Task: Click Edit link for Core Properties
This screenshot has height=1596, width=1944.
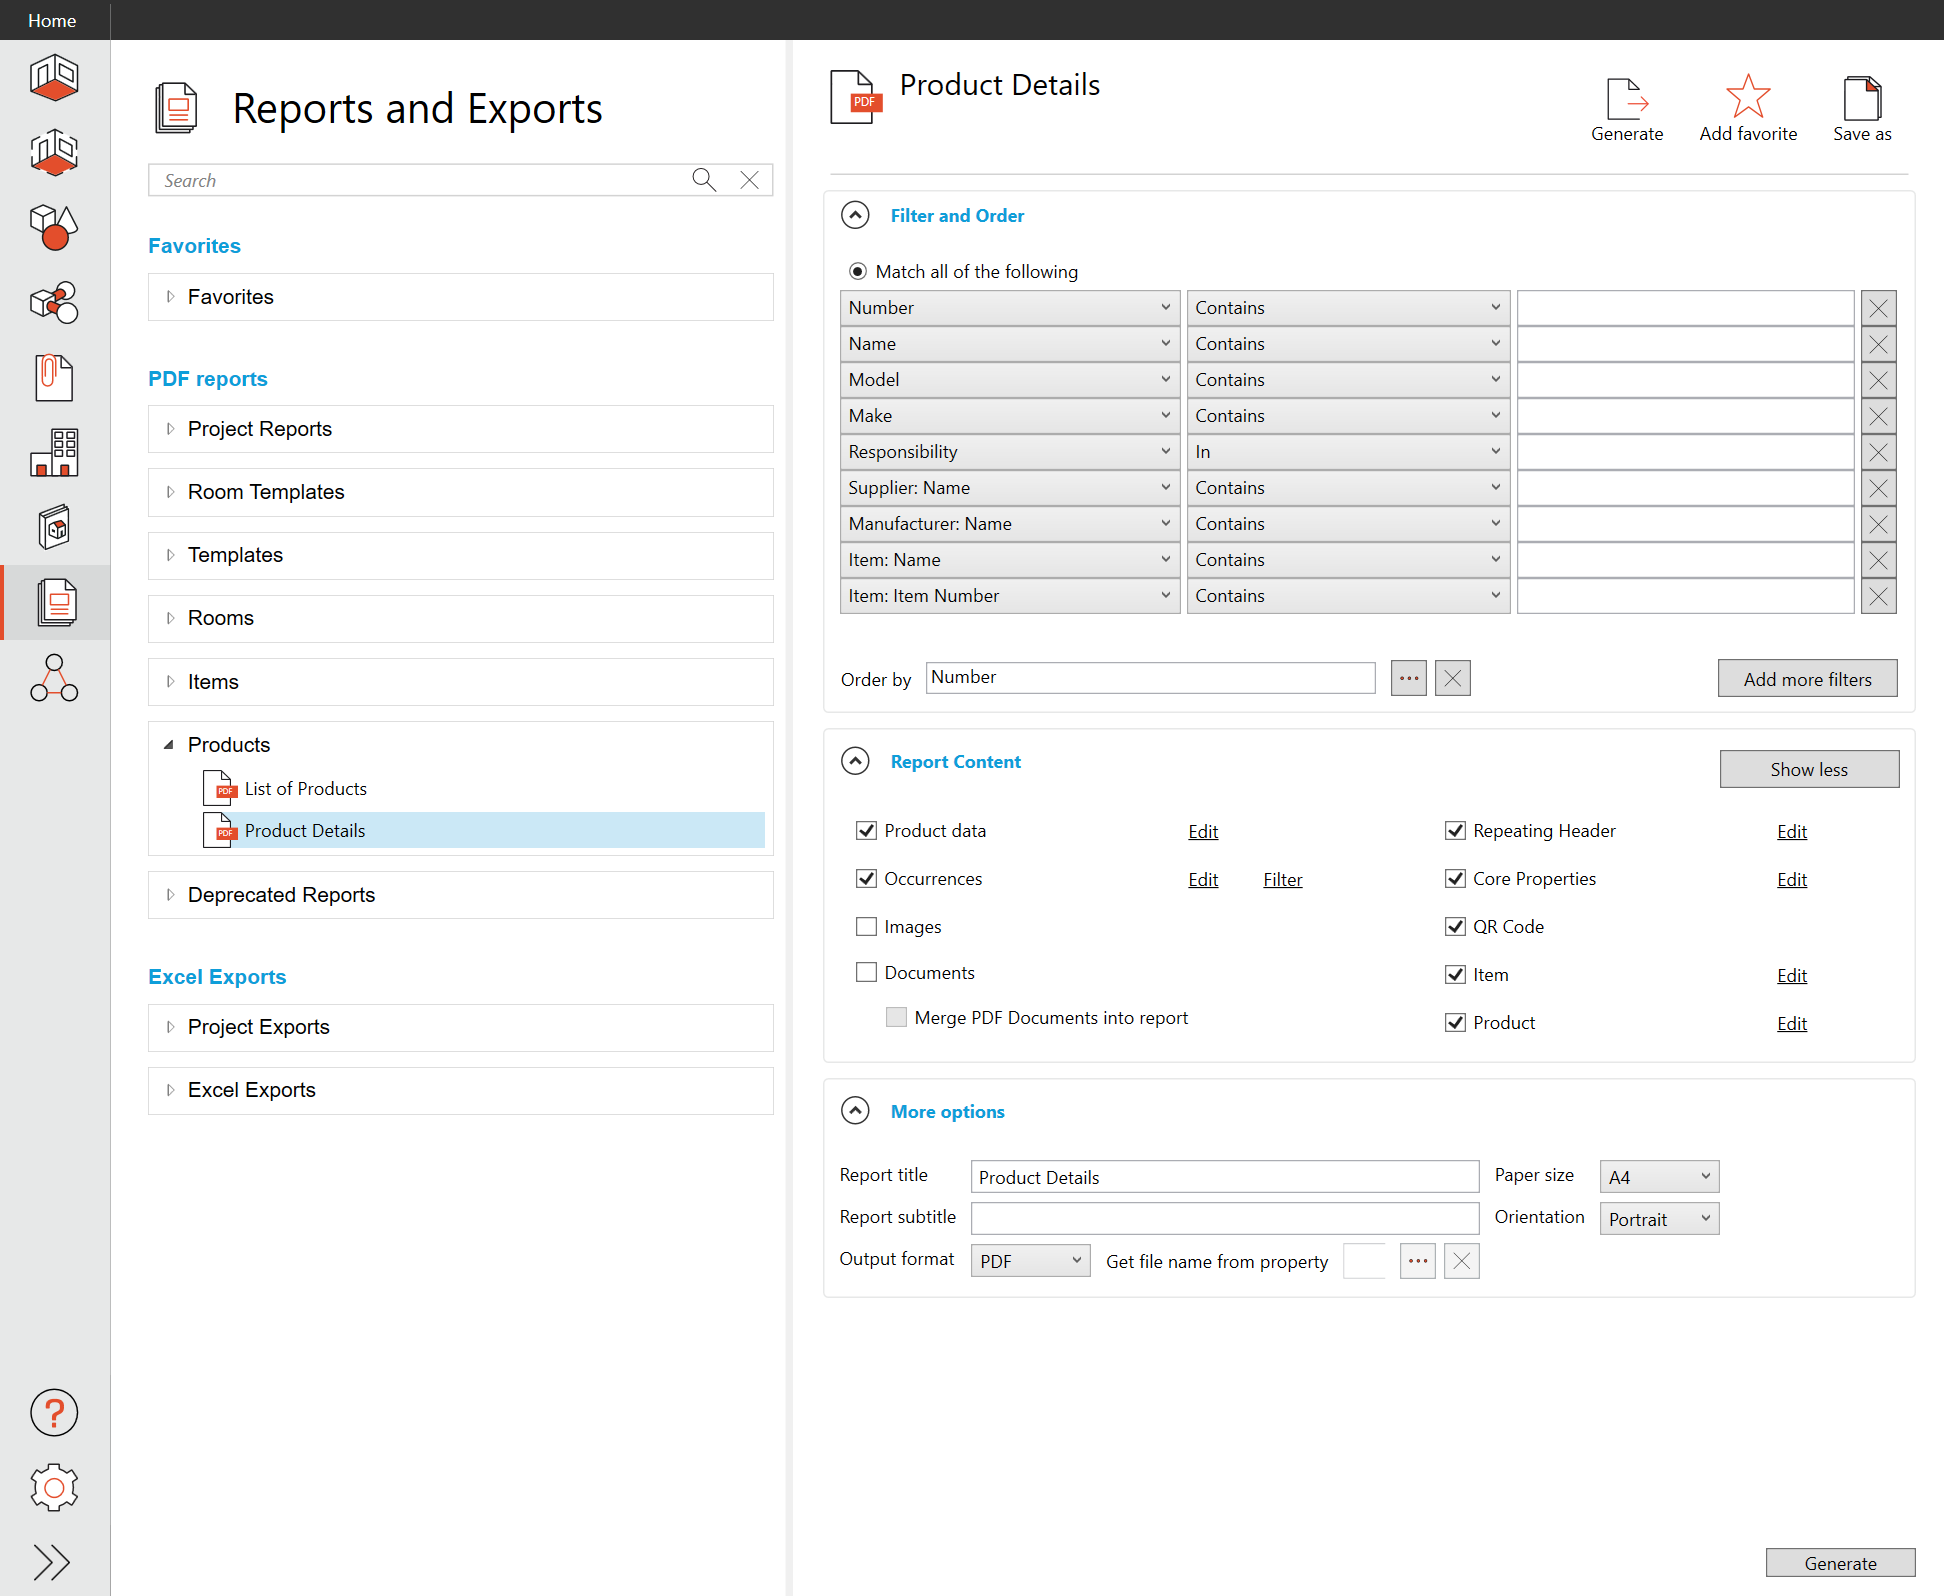Action: tap(1792, 879)
